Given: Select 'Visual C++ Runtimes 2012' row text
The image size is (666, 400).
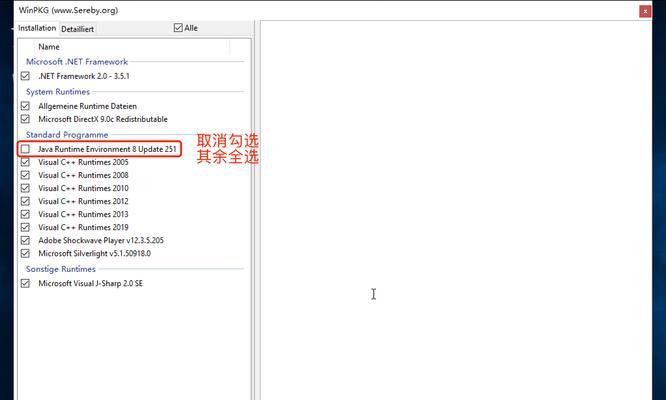Looking at the screenshot, I should 83,201.
